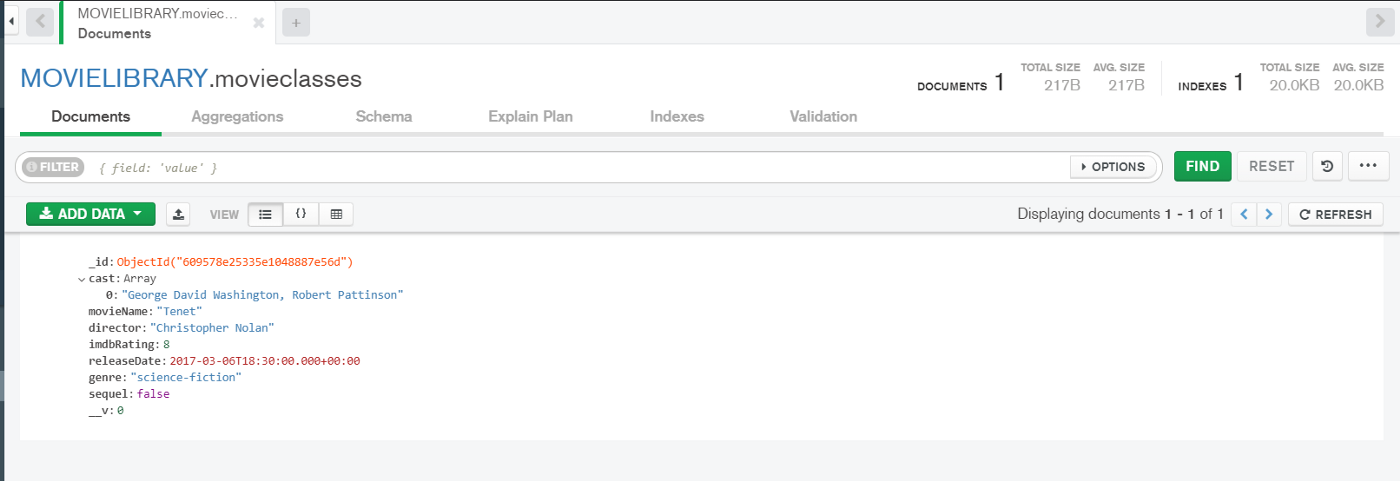
Task: Expand the query OPTIONS section
Action: 1115,167
